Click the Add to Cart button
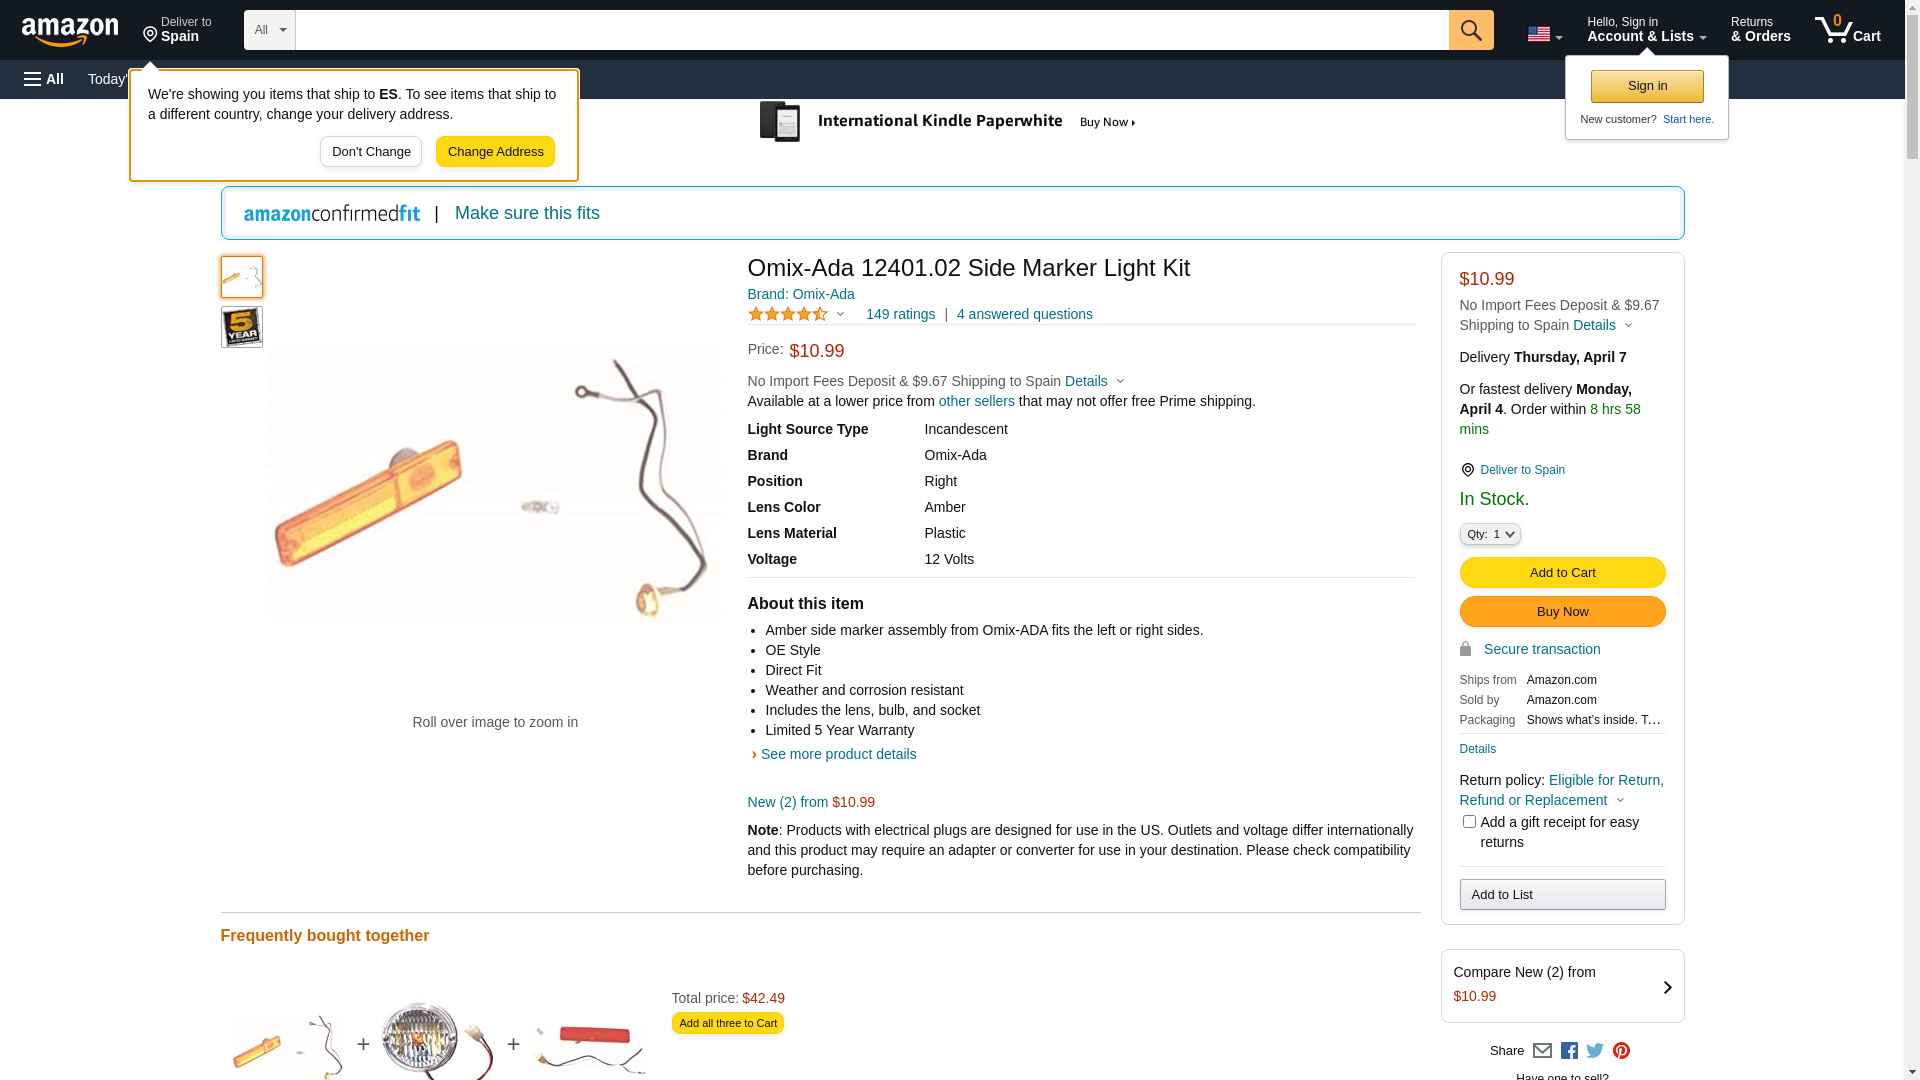1920x1080 pixels. pos(1562,573)
